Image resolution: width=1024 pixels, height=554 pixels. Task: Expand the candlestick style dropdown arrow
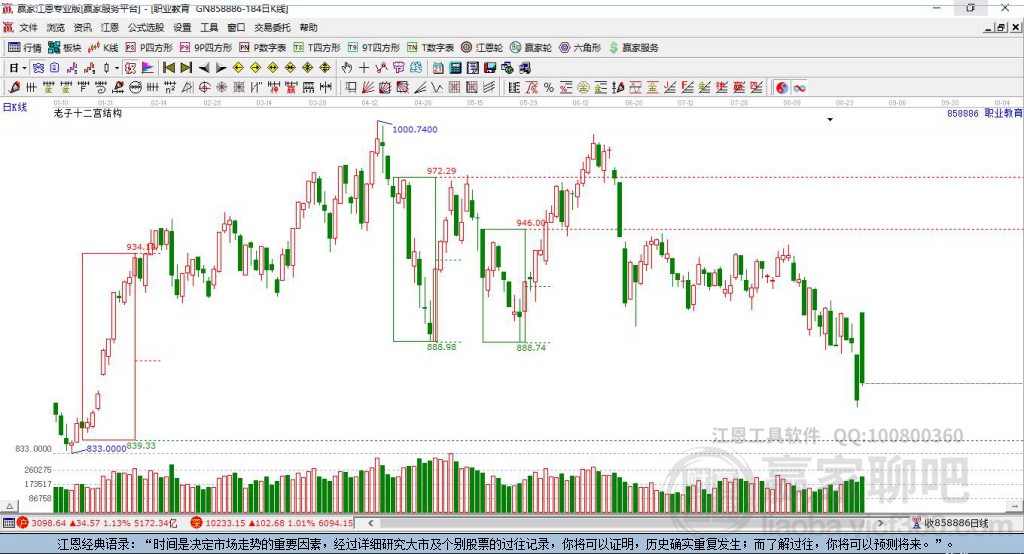point(117,67)
